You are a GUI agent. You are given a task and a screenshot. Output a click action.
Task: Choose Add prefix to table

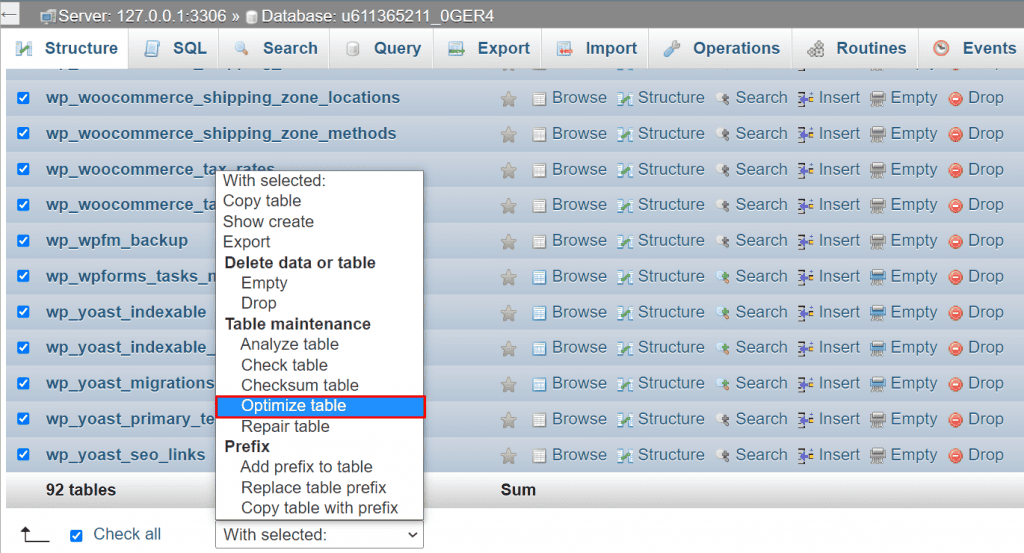306,467
